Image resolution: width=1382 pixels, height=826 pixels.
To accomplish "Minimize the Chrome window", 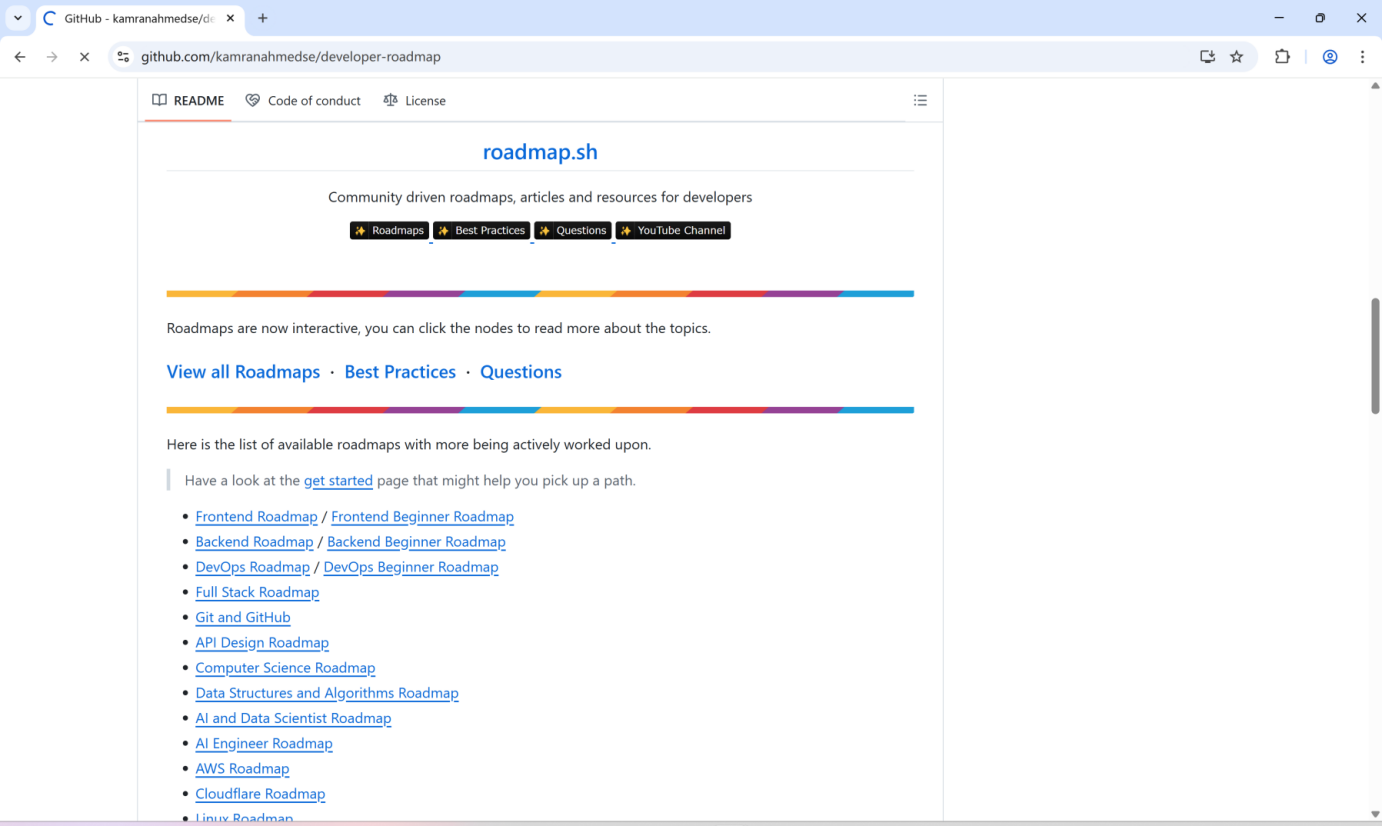I will tap(1279, 18).
